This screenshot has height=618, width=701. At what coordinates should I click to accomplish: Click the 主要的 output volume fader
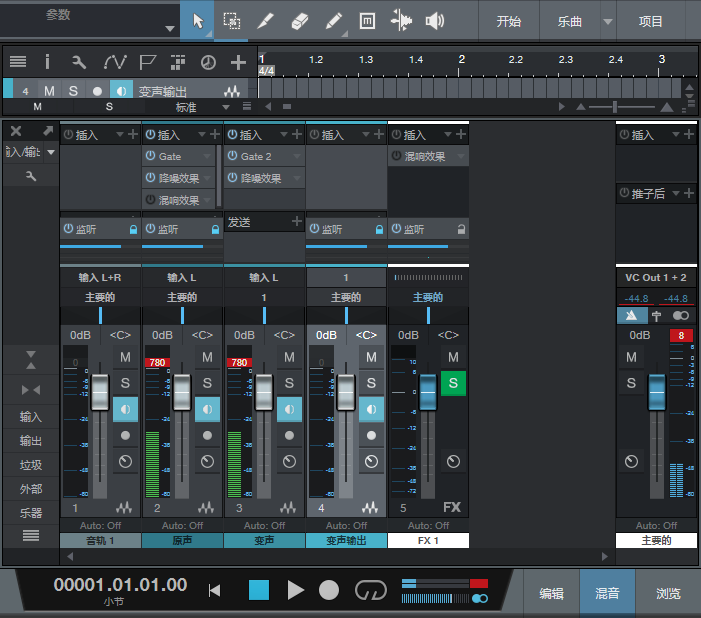[x=657, y=392]
